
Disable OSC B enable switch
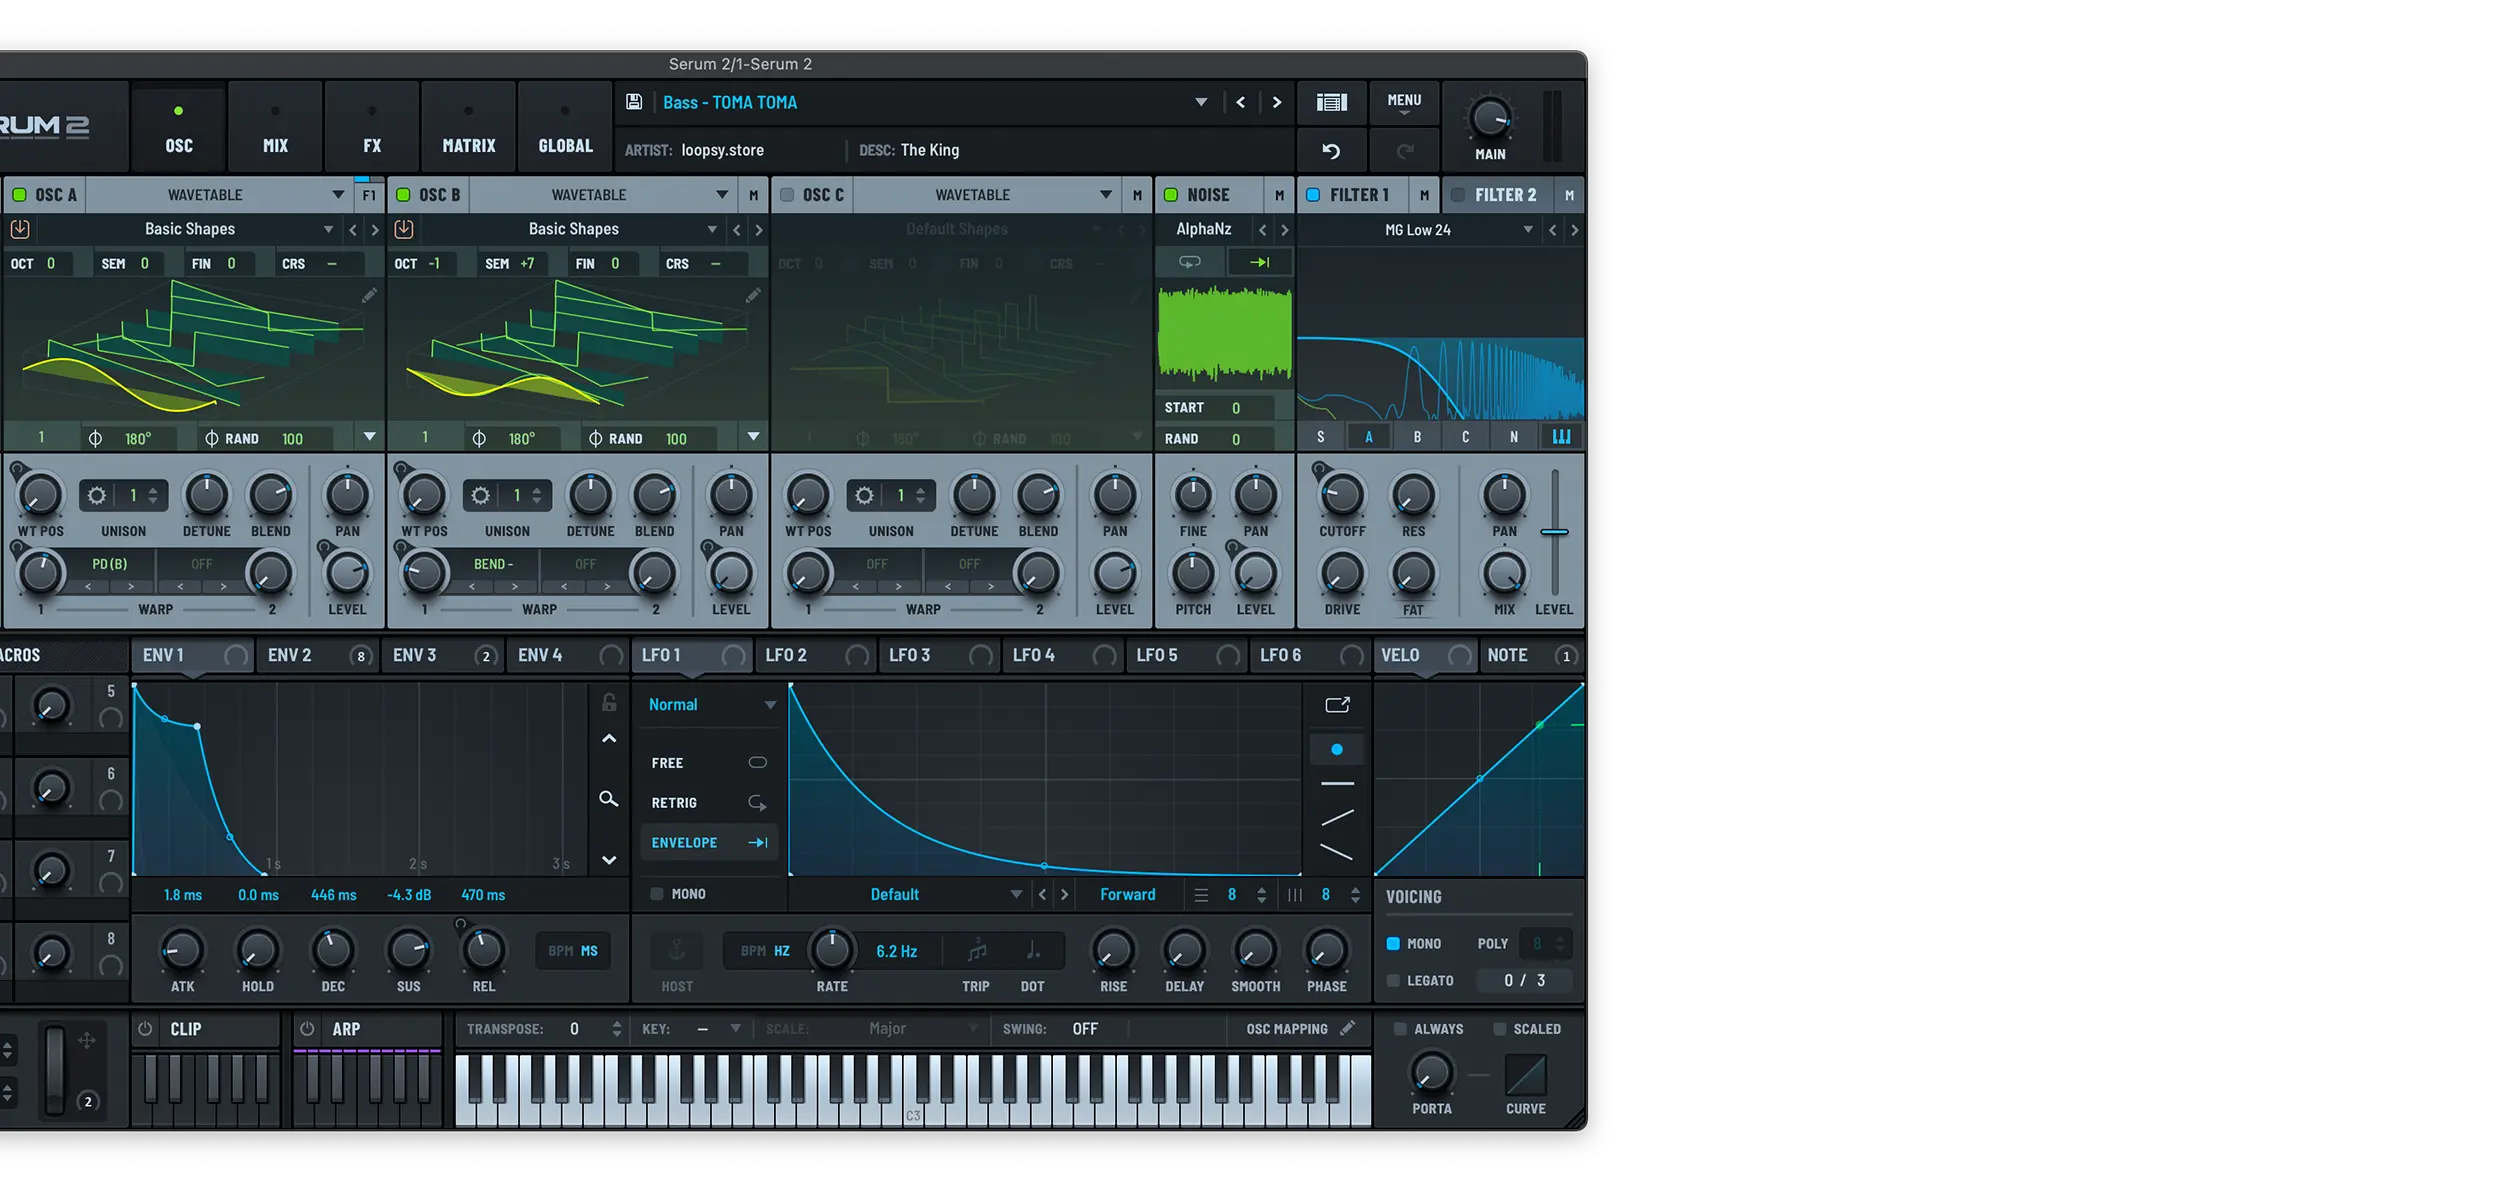[x=403, y=195]
